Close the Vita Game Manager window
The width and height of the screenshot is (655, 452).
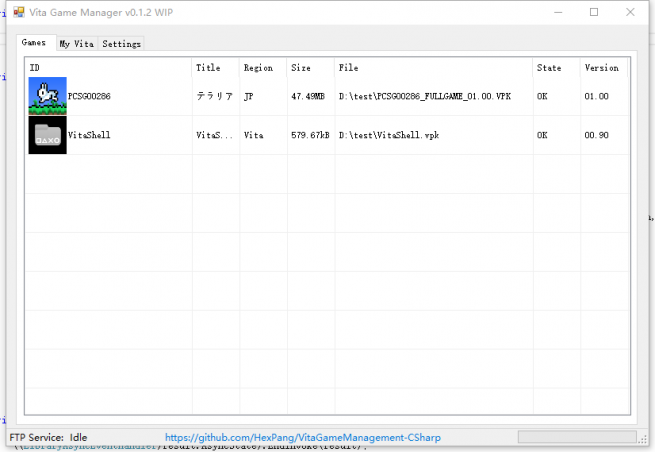pyautogui.click(x=630, y=12)
